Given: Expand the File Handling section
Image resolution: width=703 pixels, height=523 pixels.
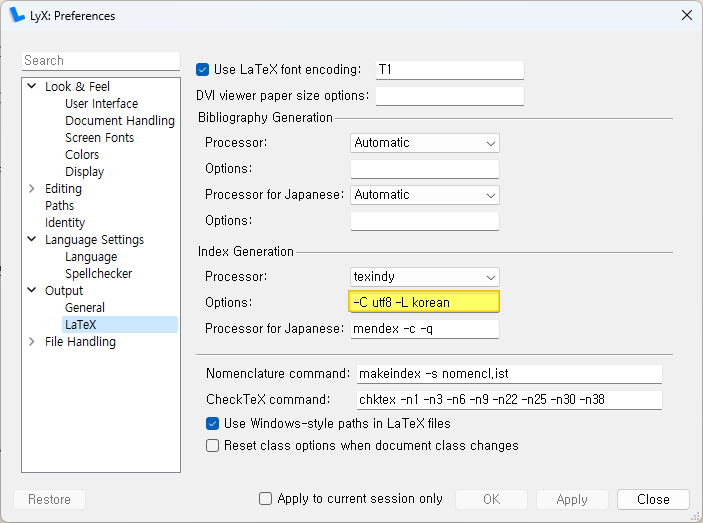Looking at the screenshot, I should coord(32,342).
